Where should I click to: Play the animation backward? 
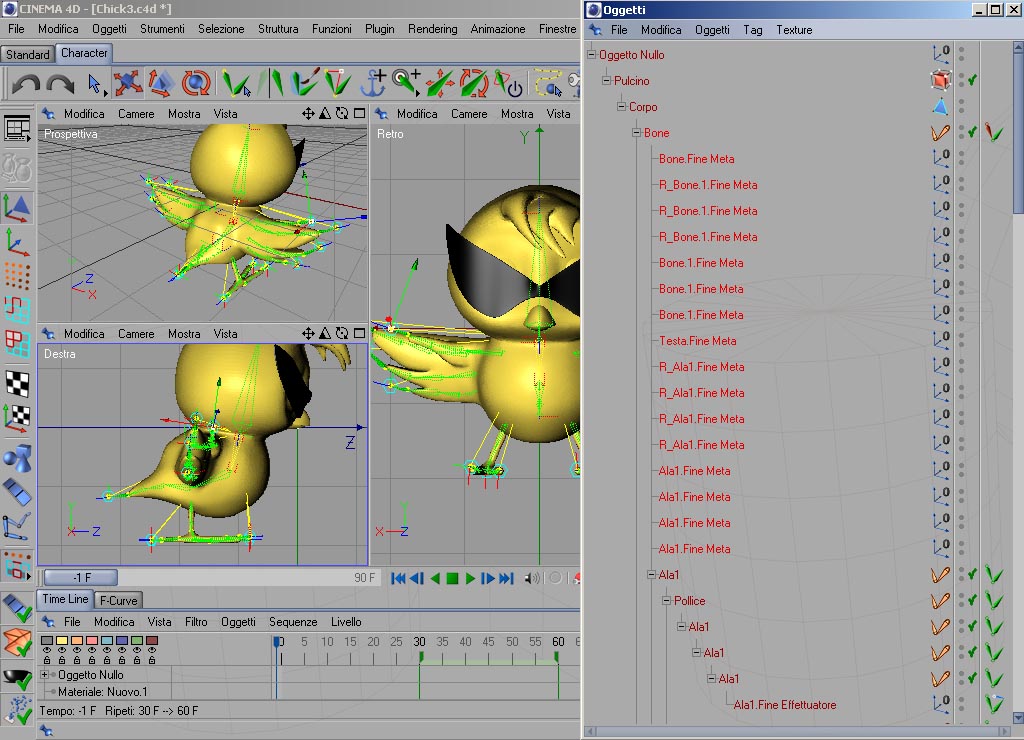(435, 578)
